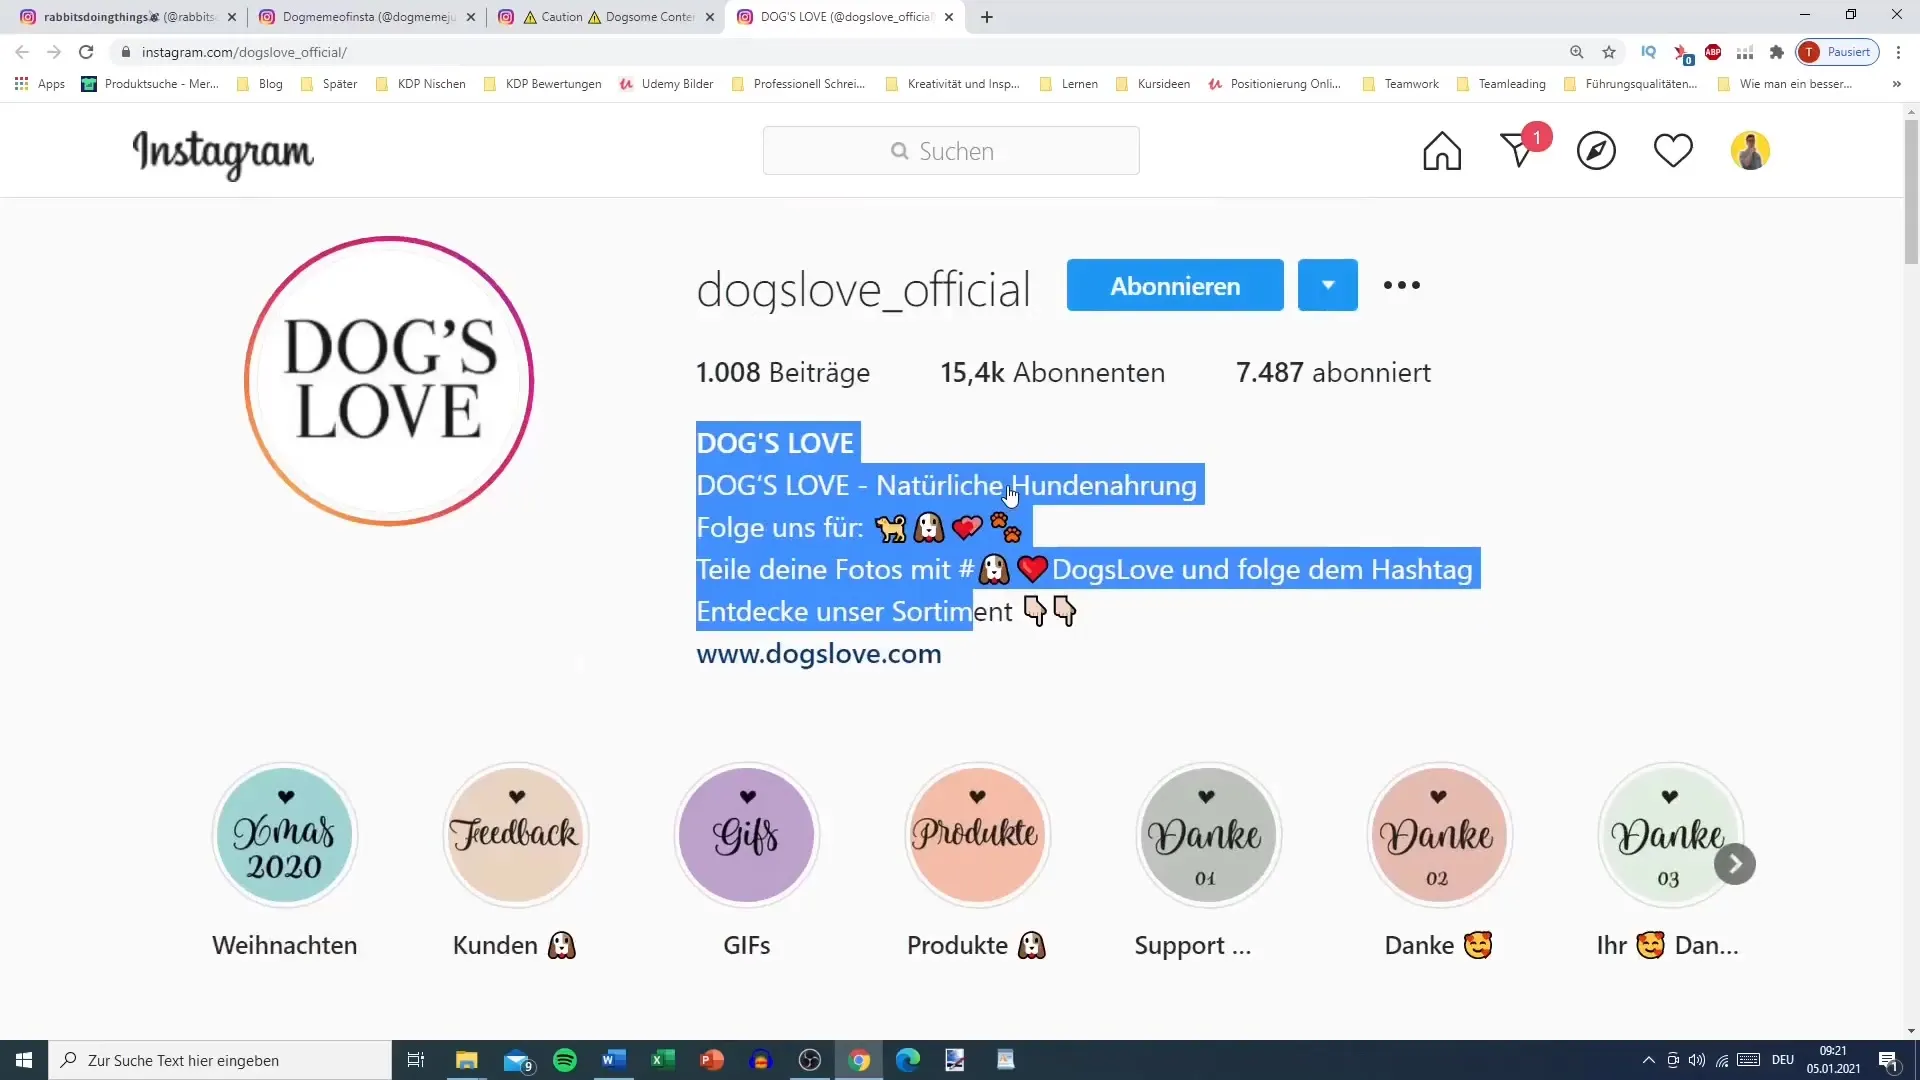Viewport: 1920px width, 1080px height.
Task: Open the Danke 02 highlight
Action: click(x=1439, y=835)
